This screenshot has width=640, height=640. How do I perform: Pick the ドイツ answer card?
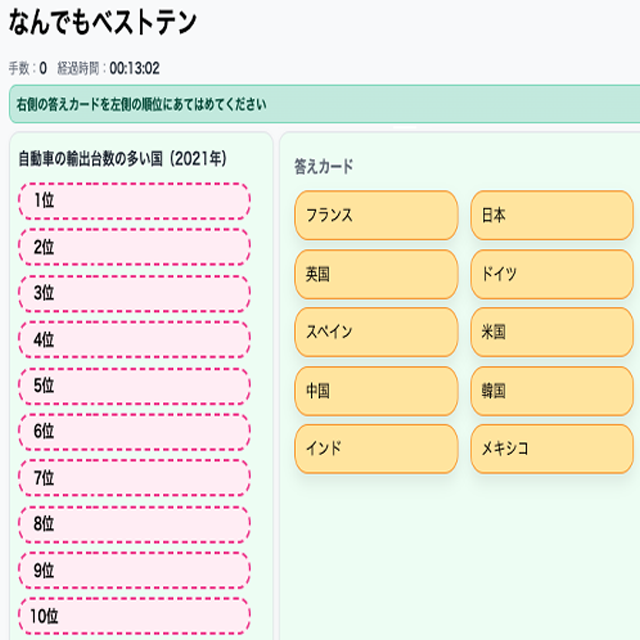tap(551, 274)
